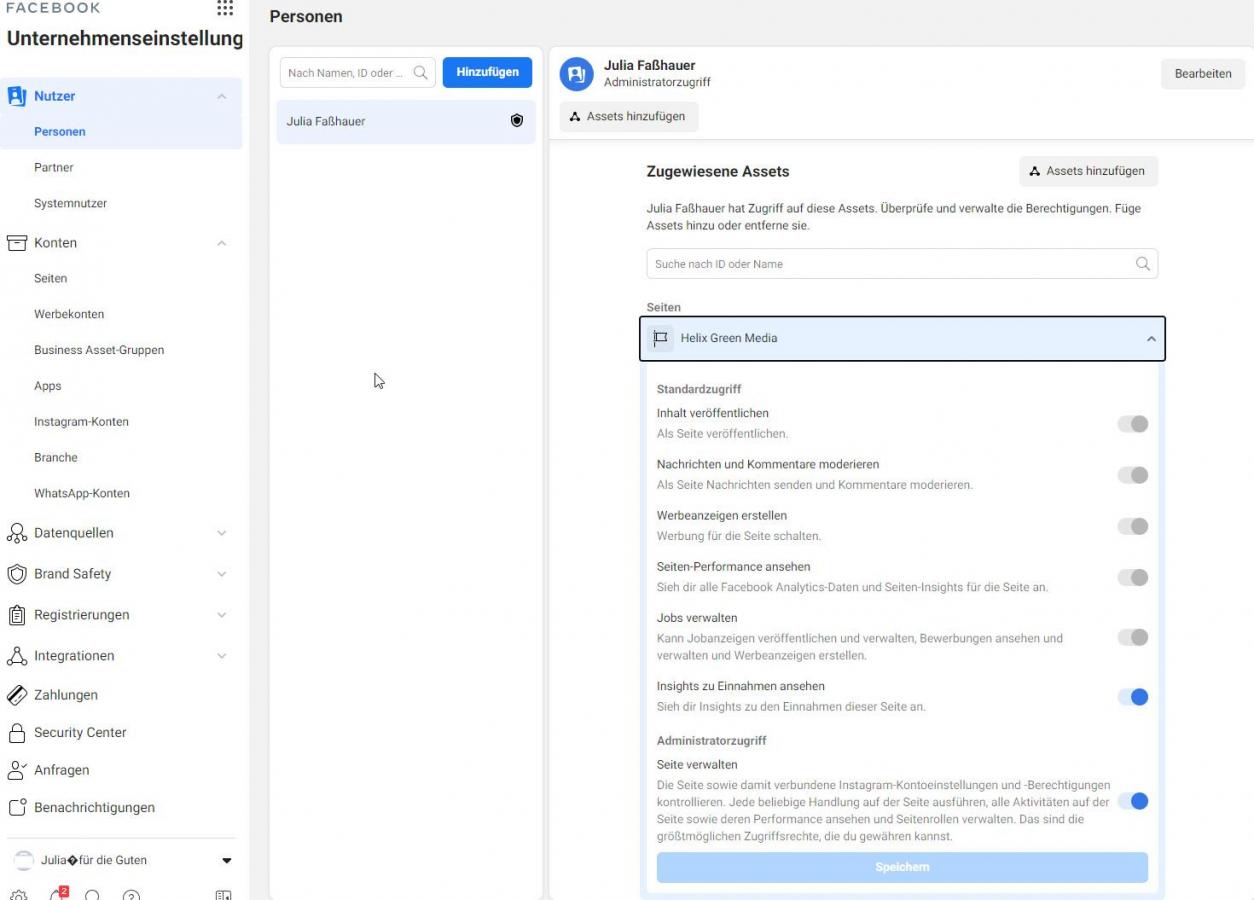Click the blue Hinzufügen button
This screenshot has width=1254, height=900.
(x=487, y=72)
